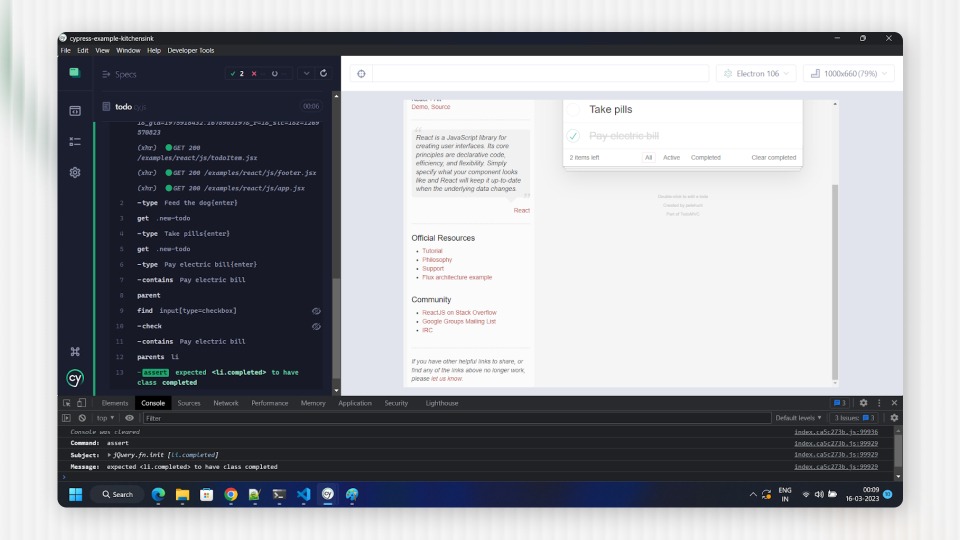This screenshot has width=960, height=540.
Task: Click the keyboard shortcuts command icon
Action: (75, 351)
